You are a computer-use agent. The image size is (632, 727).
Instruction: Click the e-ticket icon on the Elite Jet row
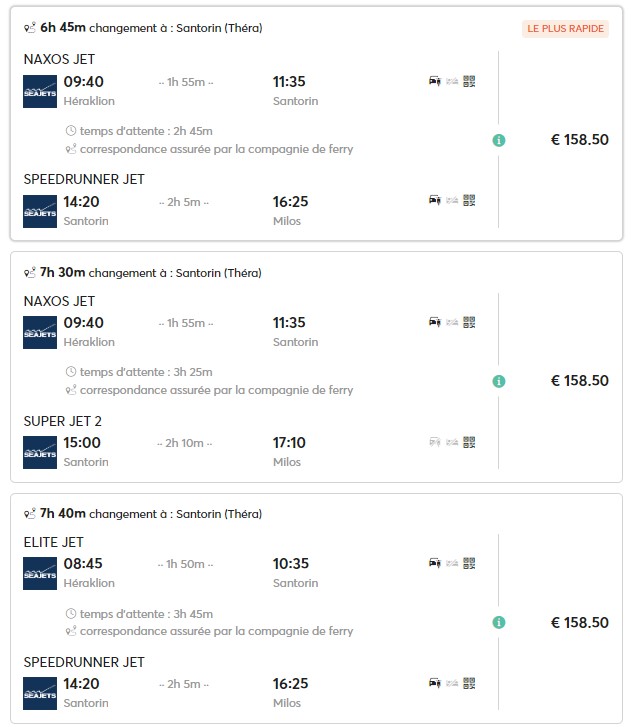(452, 563)
